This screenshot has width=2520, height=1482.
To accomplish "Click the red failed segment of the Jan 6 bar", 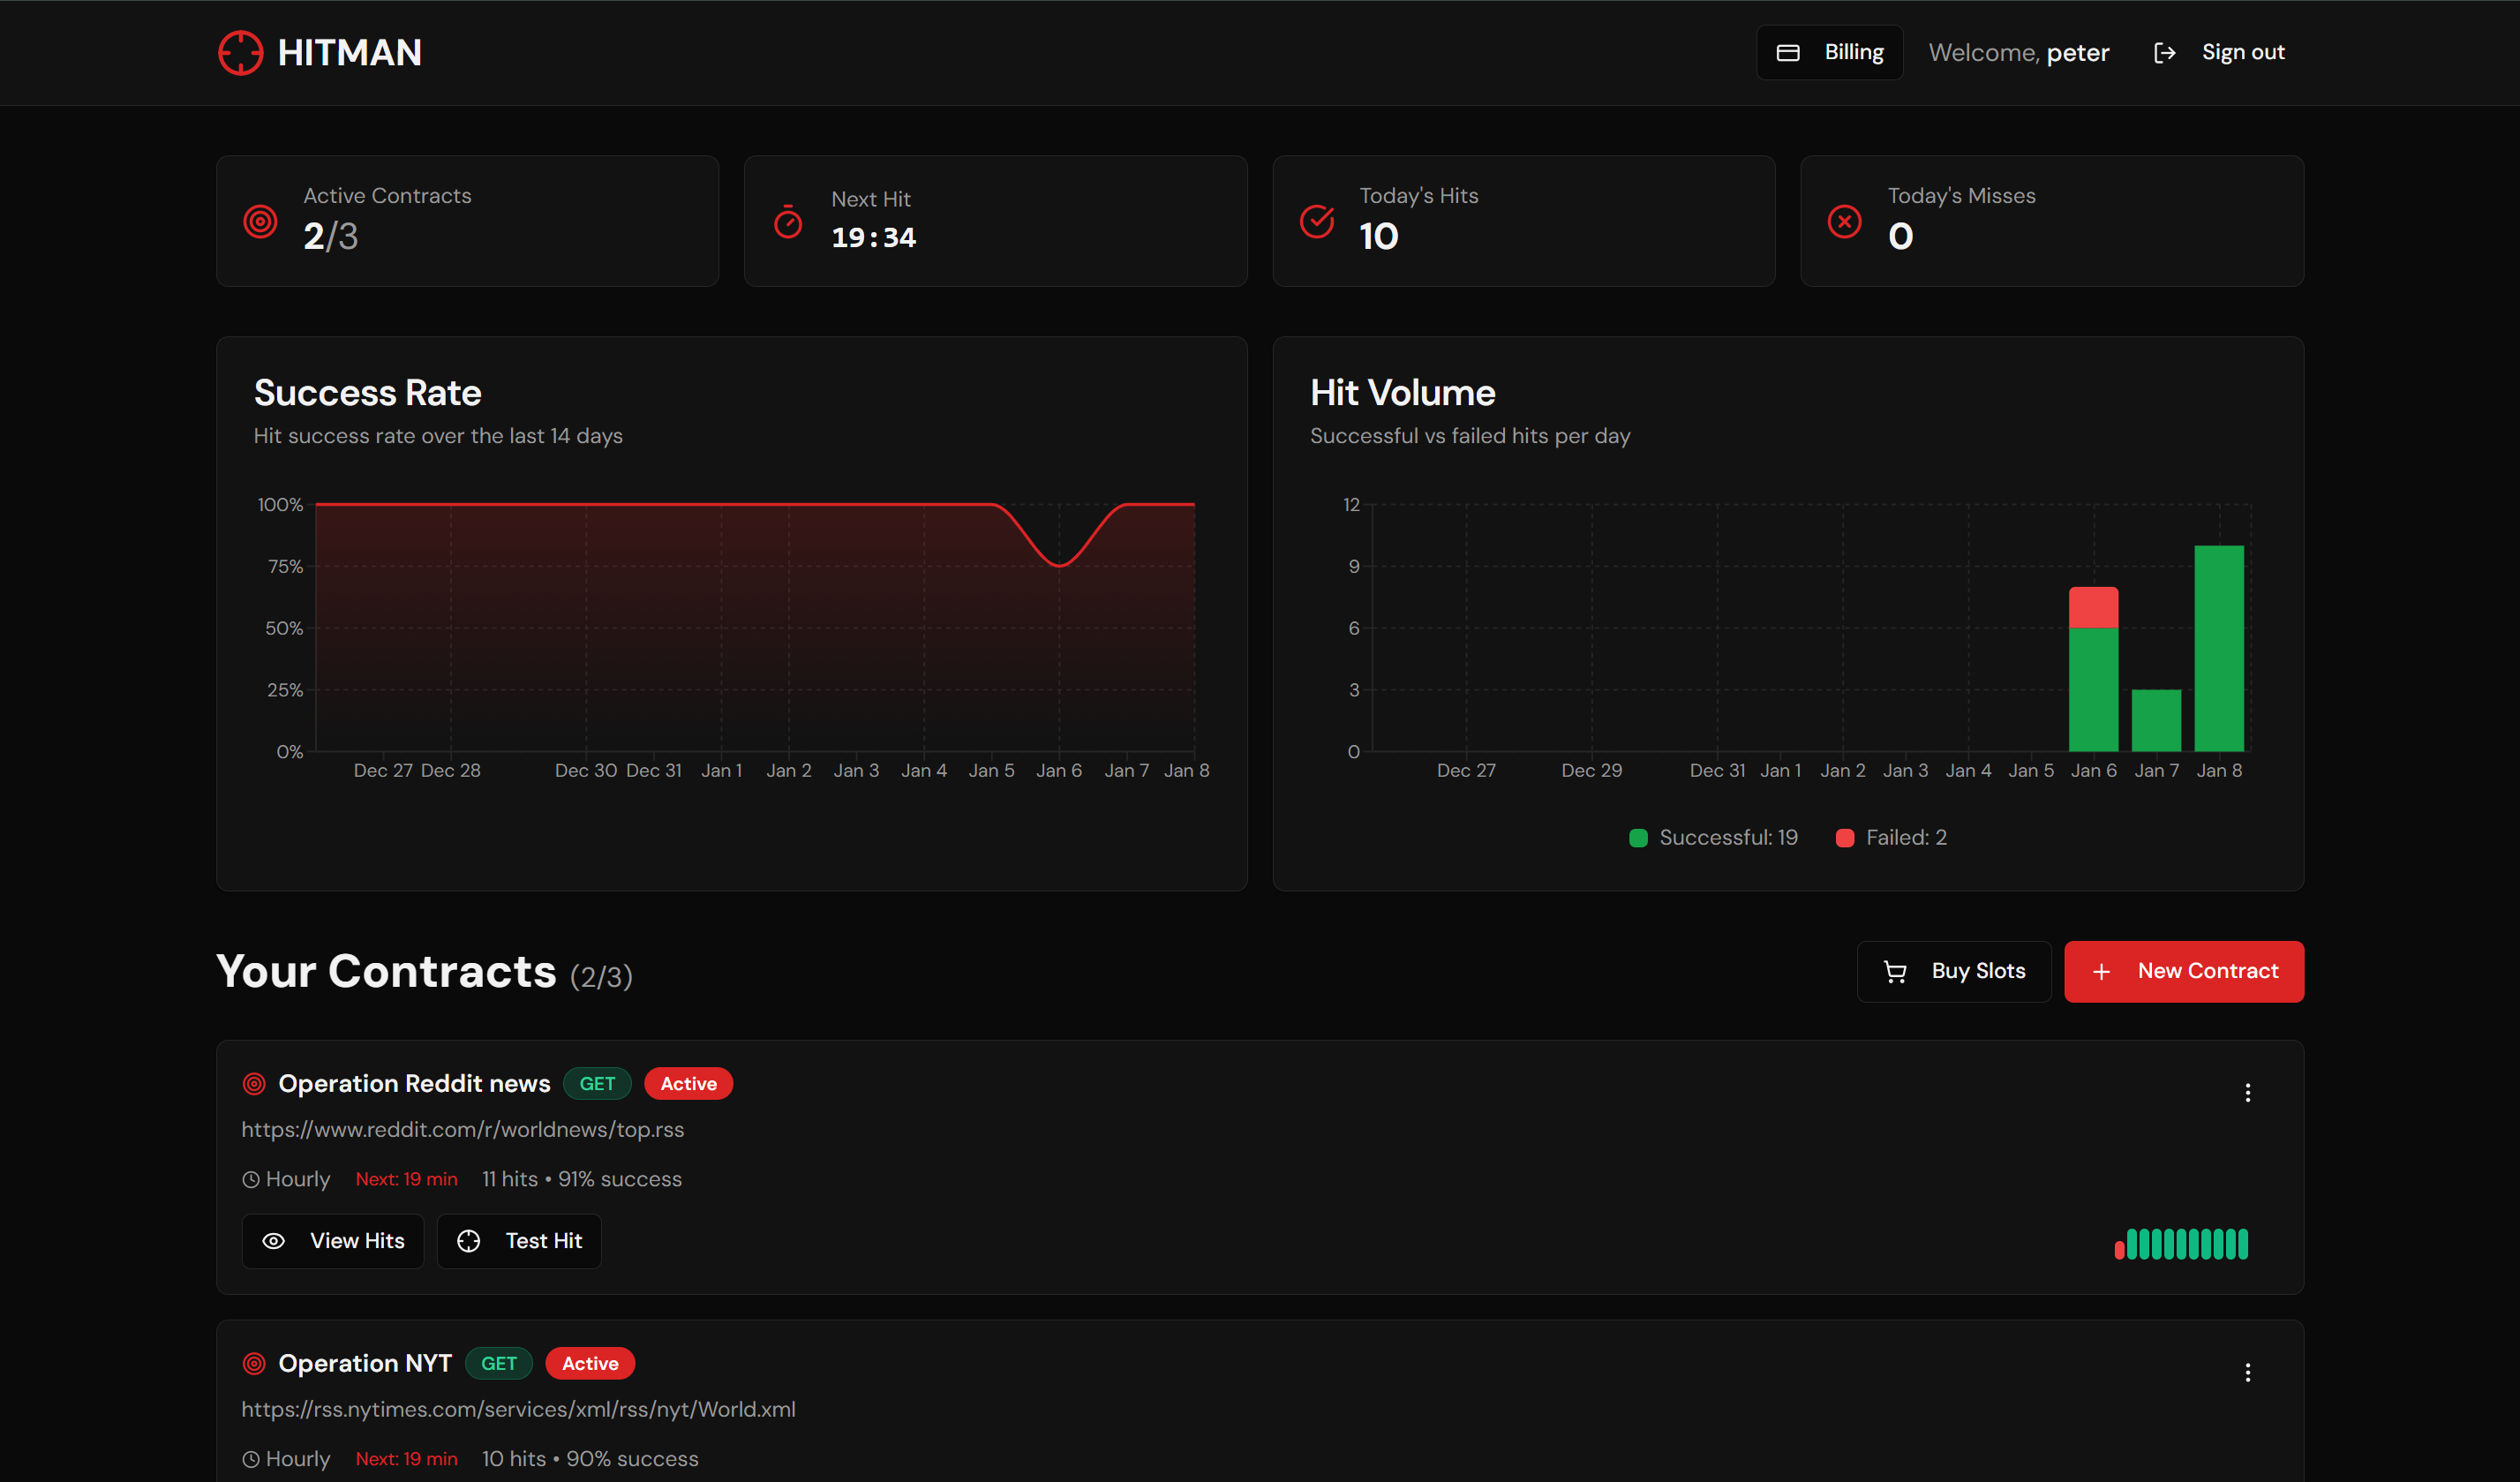I will pyautogui.click(x=2093, y=607).
